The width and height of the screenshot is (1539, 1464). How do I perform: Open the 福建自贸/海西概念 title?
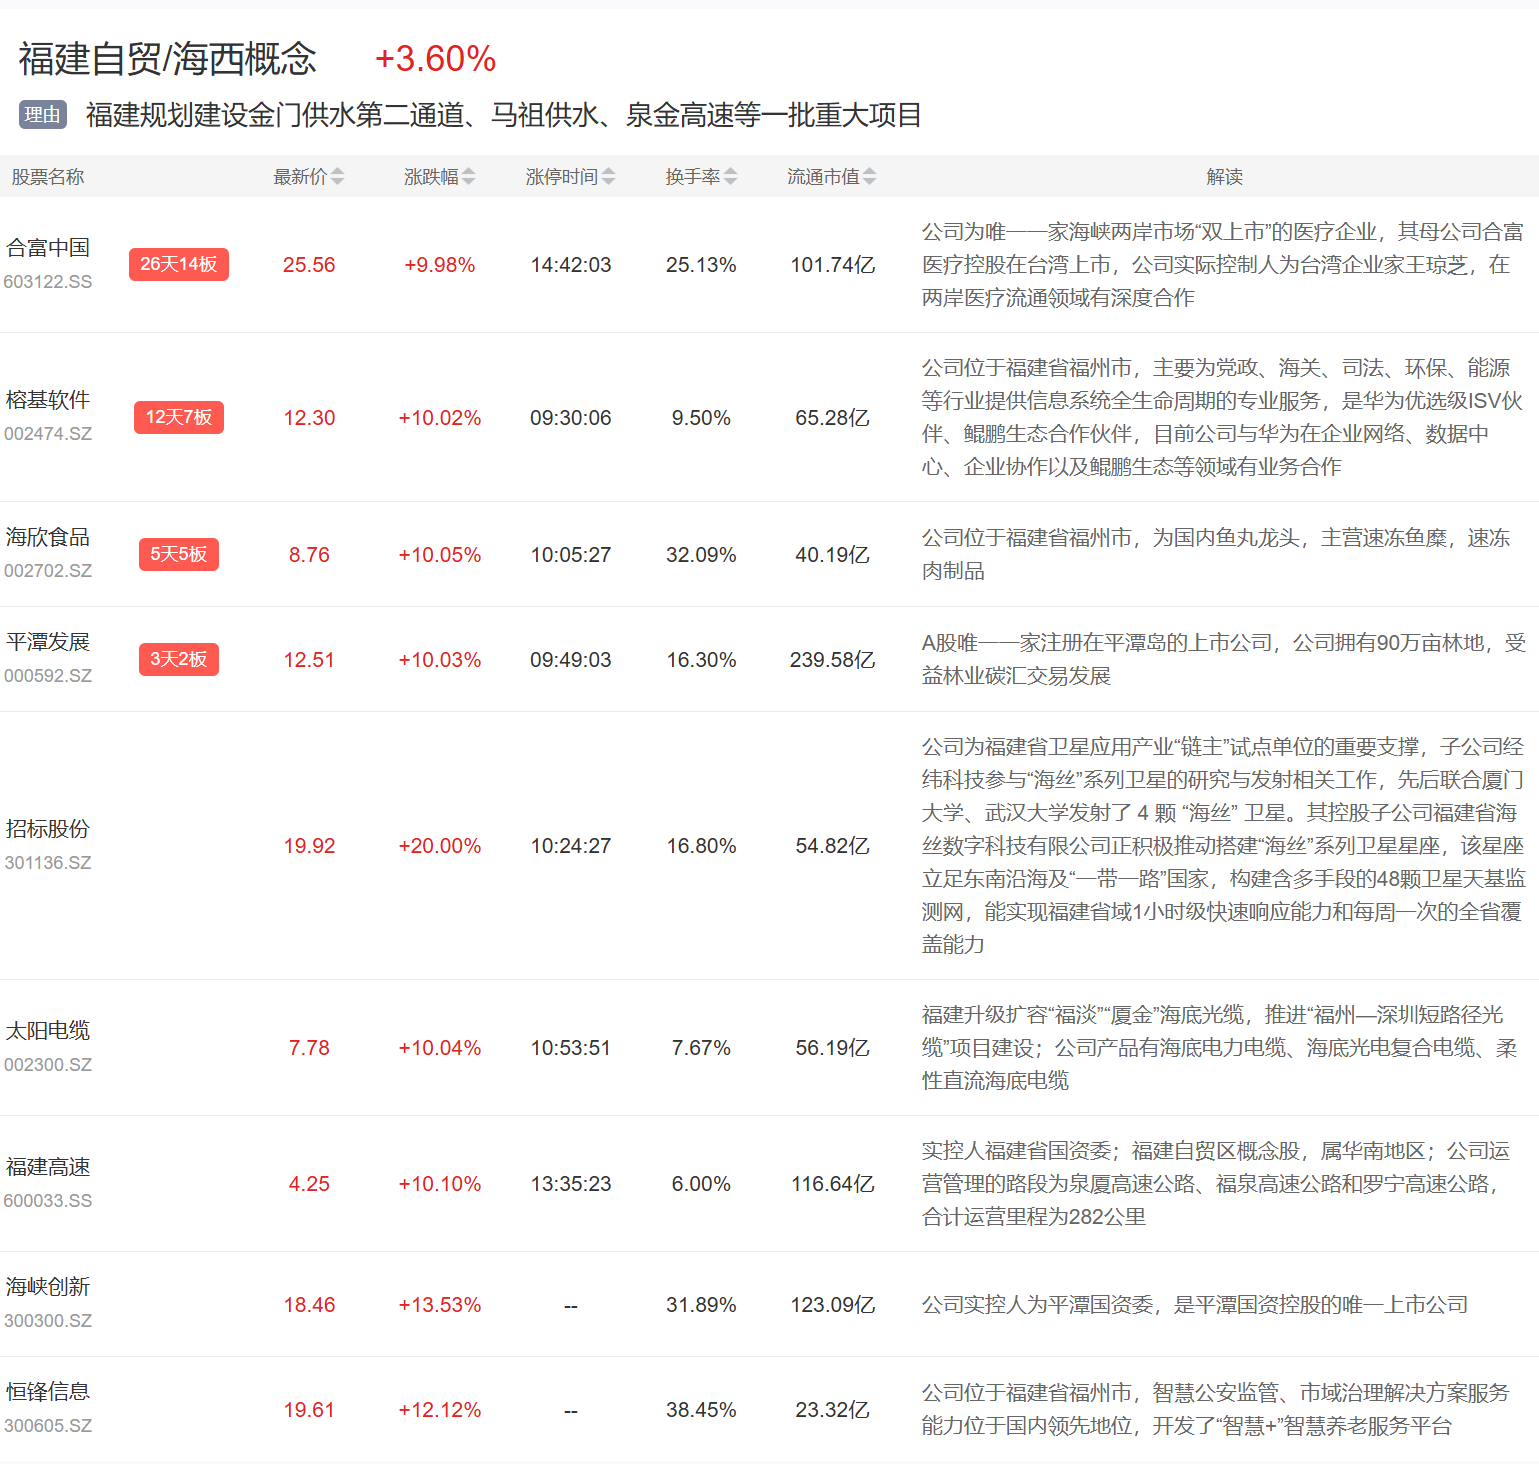167,59
